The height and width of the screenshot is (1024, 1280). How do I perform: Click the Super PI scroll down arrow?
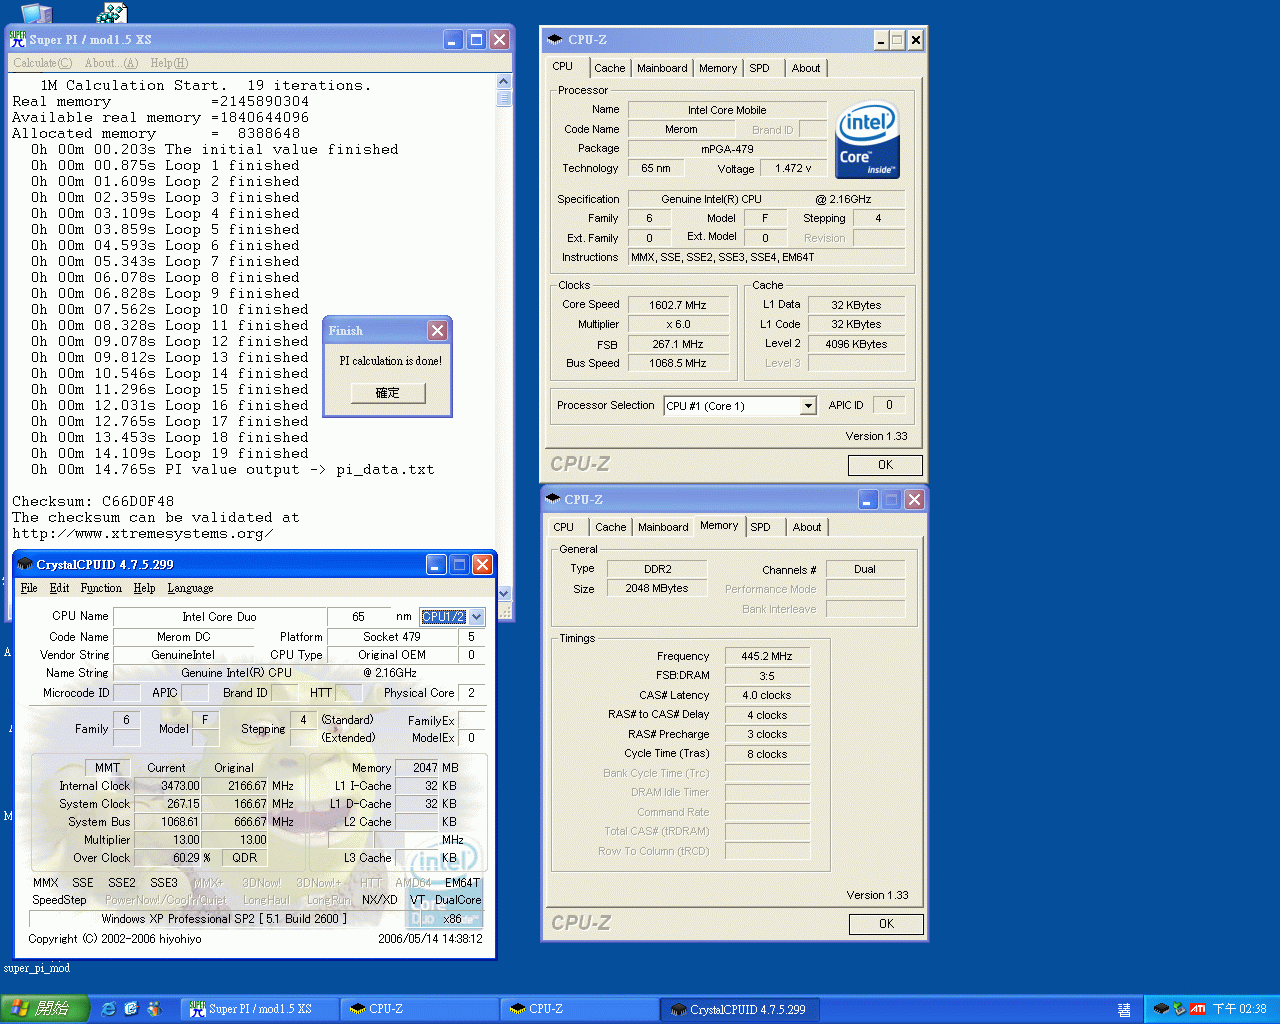tap(504, 593)
